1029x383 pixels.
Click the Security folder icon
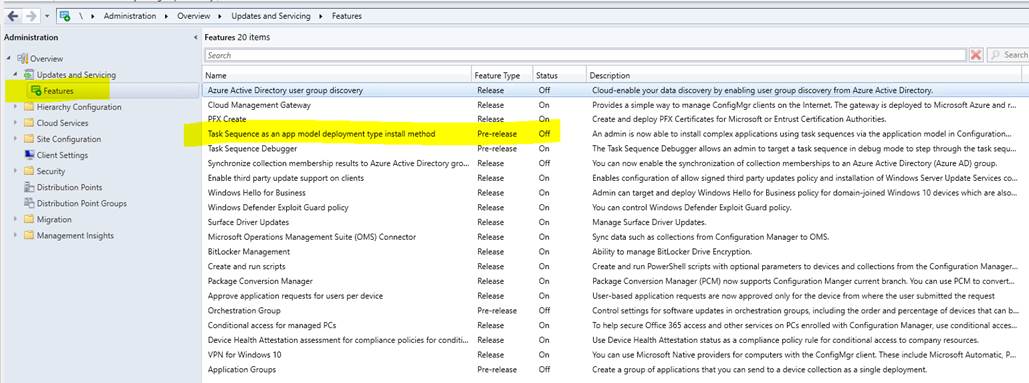(x=29, y=171)
